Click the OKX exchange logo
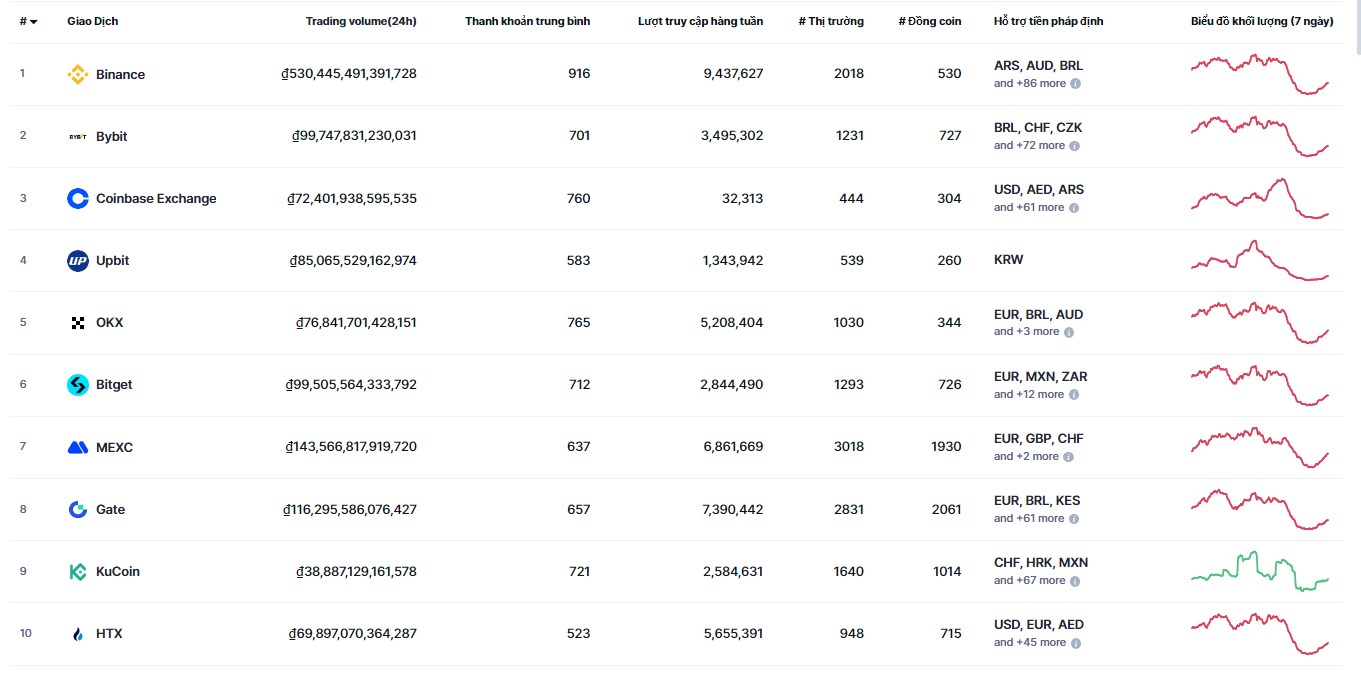The width and height of the screenshot is (1361, 673). (78, 322)
